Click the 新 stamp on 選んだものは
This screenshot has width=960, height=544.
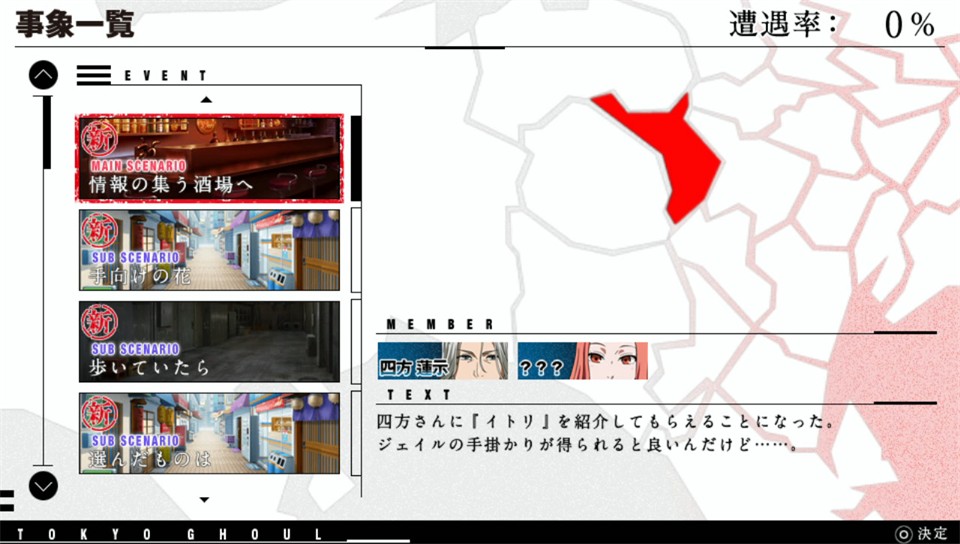[99, 414]
